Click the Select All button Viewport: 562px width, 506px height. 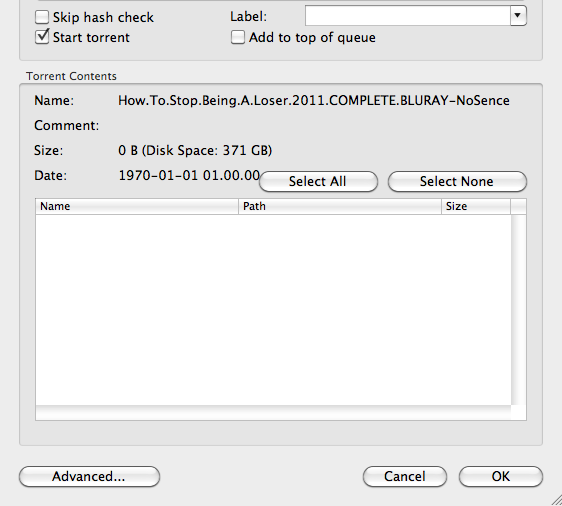[x=318, y=181]
